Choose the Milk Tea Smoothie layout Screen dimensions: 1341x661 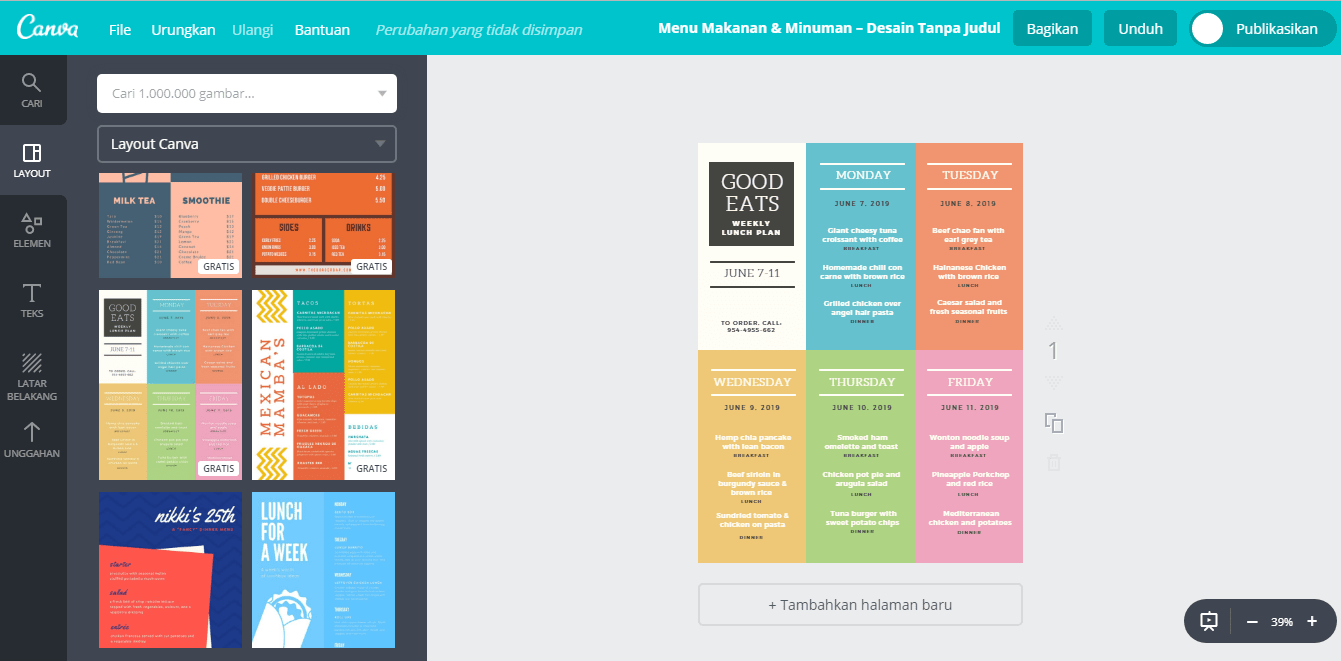170,225
